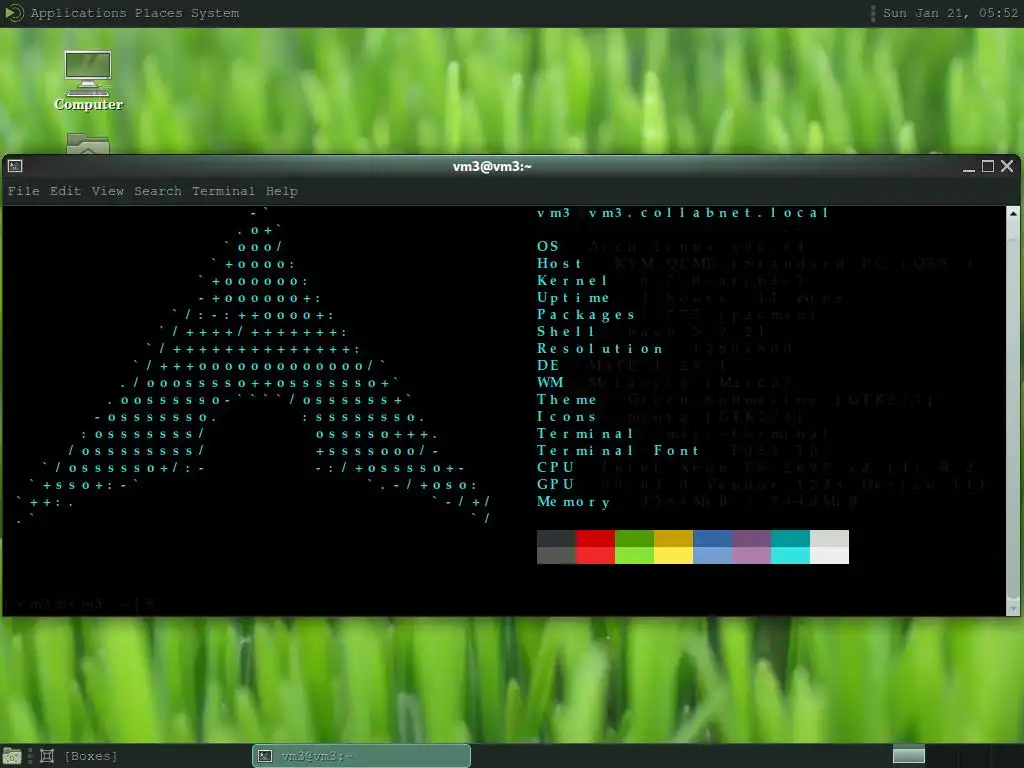The image size is (1024, 768).
Task: Close the vm3@vm3 terminal window
Action: coord(1007,167)
